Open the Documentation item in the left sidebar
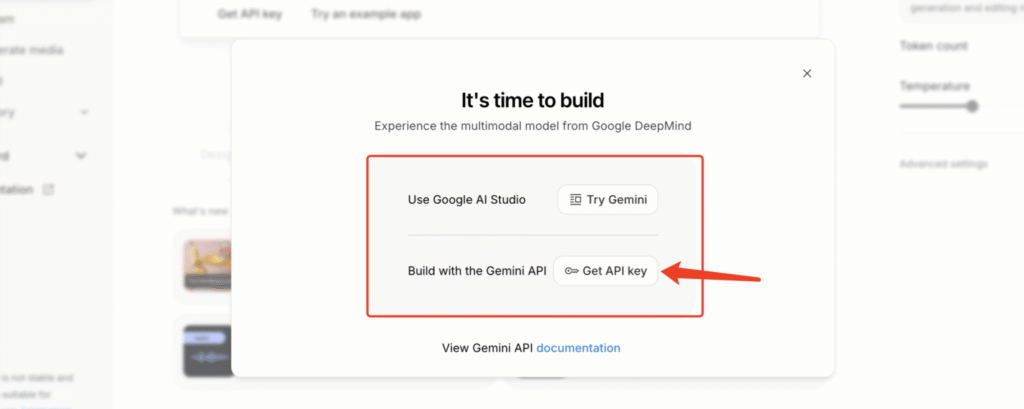The width and height of the screenshot is (1024, 409). point(18,189)
